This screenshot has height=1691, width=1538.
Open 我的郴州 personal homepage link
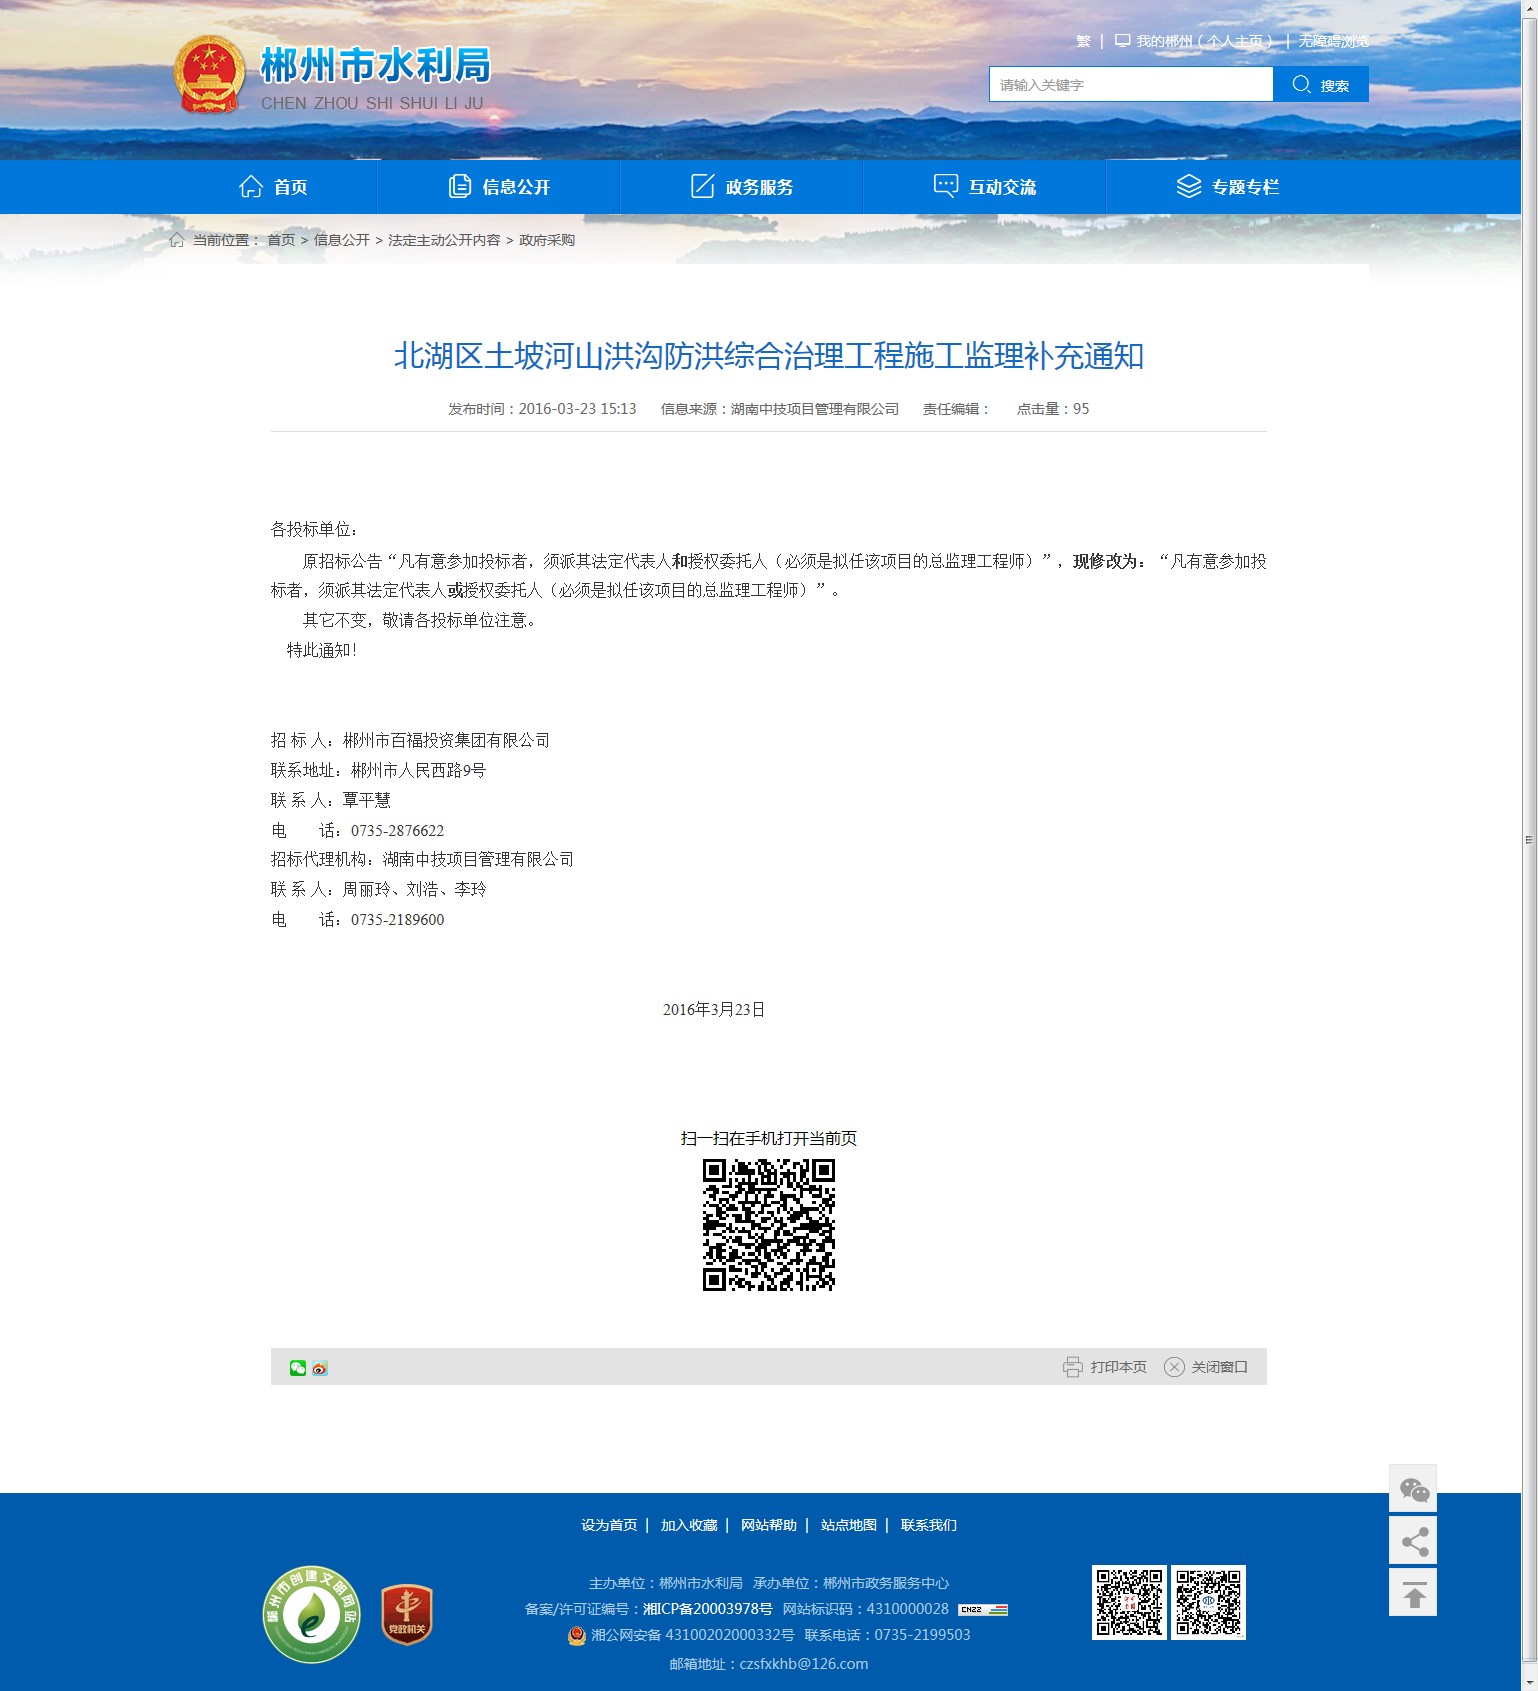click(x=1204, y=41)
